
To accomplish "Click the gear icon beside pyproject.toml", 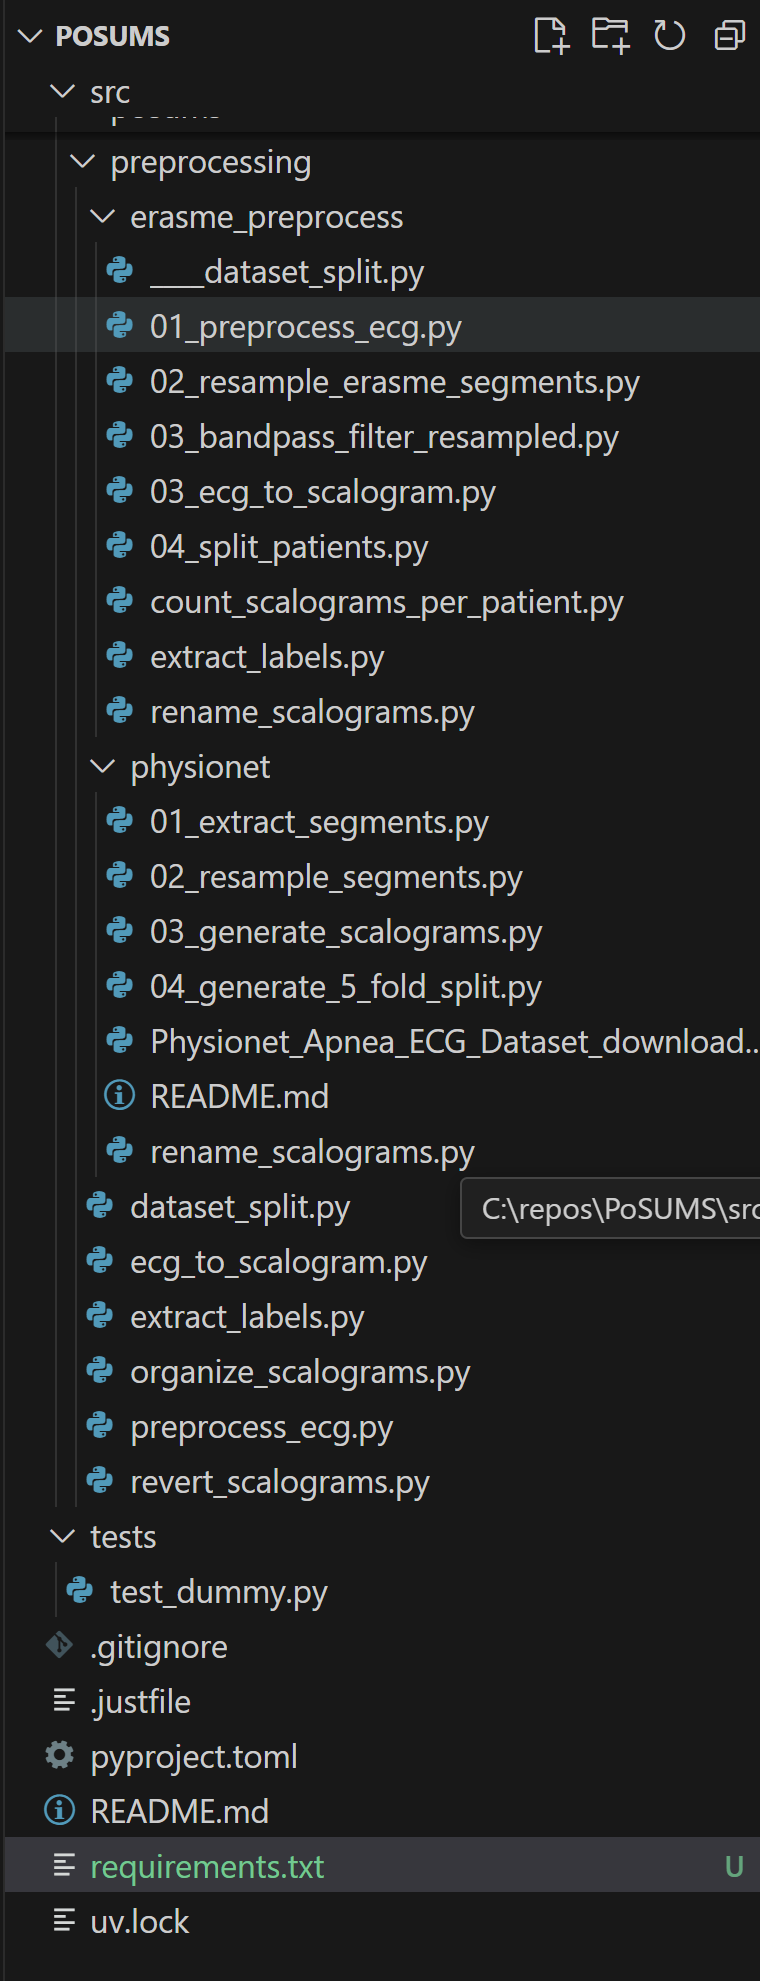I will [60, 1756].
